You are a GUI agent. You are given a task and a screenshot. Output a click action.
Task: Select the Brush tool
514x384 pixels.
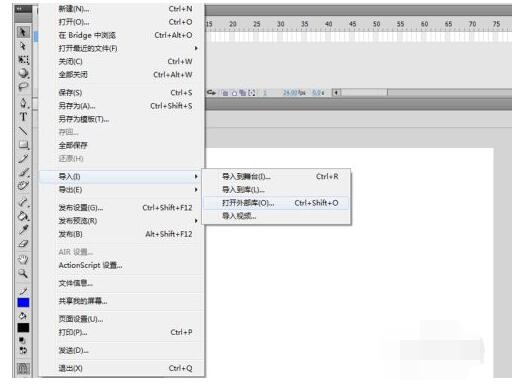click(23, 172)
